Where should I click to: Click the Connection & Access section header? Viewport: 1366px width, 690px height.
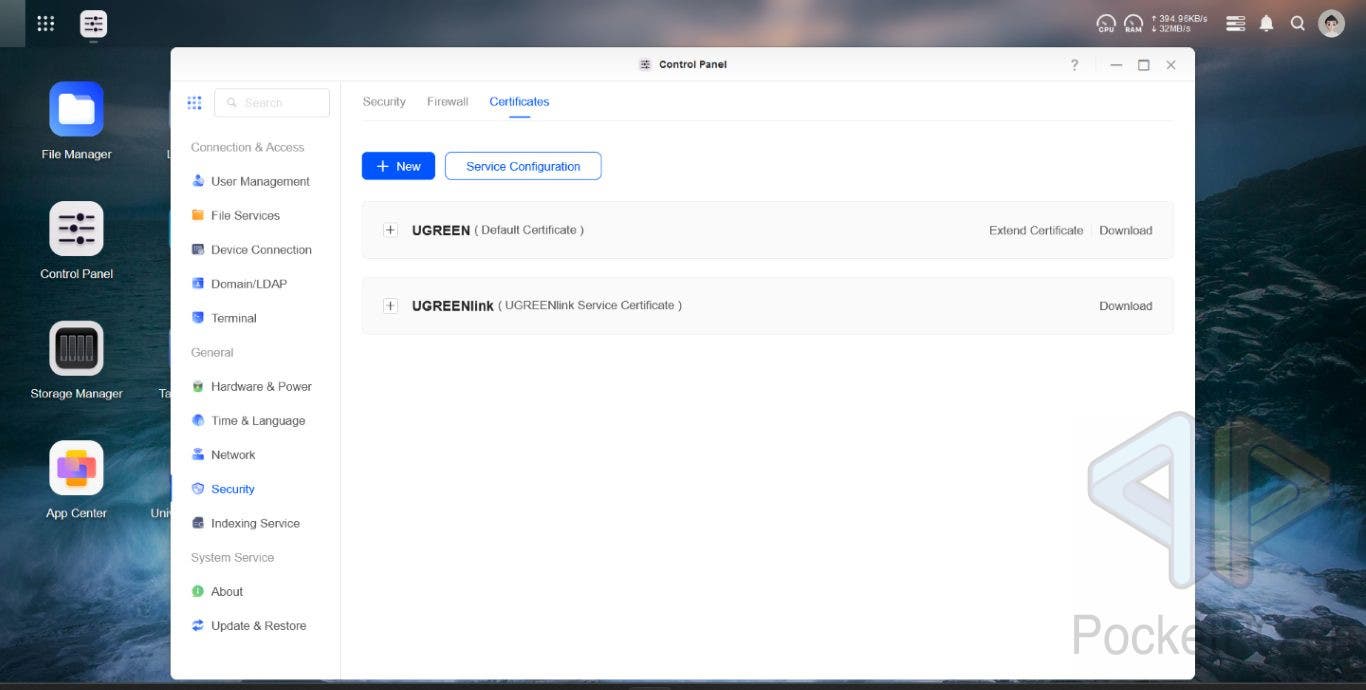coord(248,147)
